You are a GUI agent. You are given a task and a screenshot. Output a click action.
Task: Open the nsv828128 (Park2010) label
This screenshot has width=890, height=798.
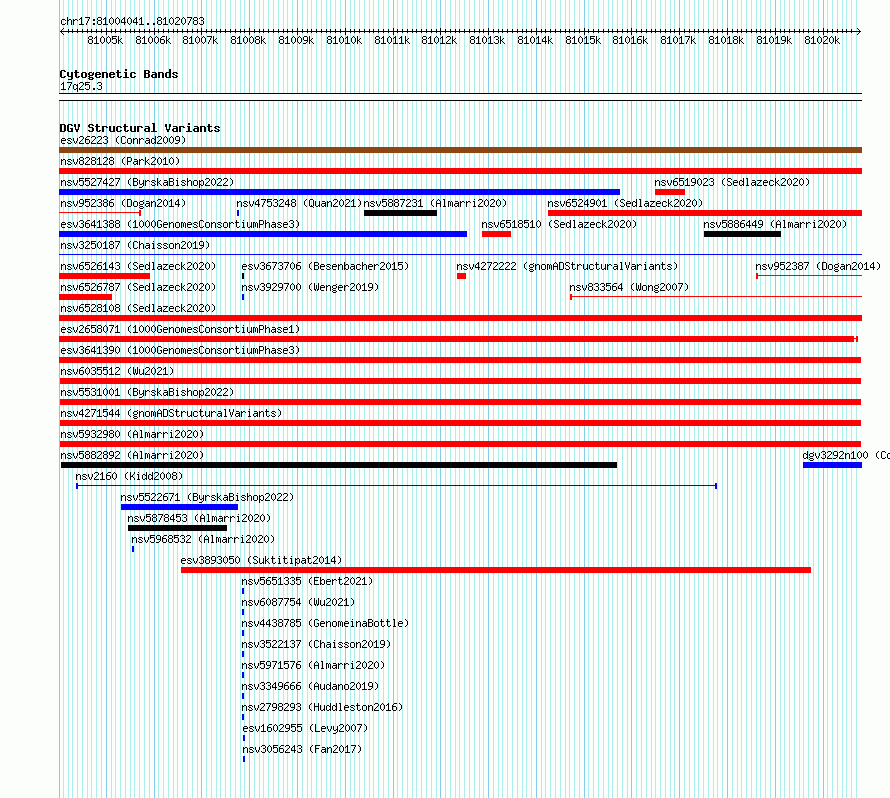coord(120,161)
